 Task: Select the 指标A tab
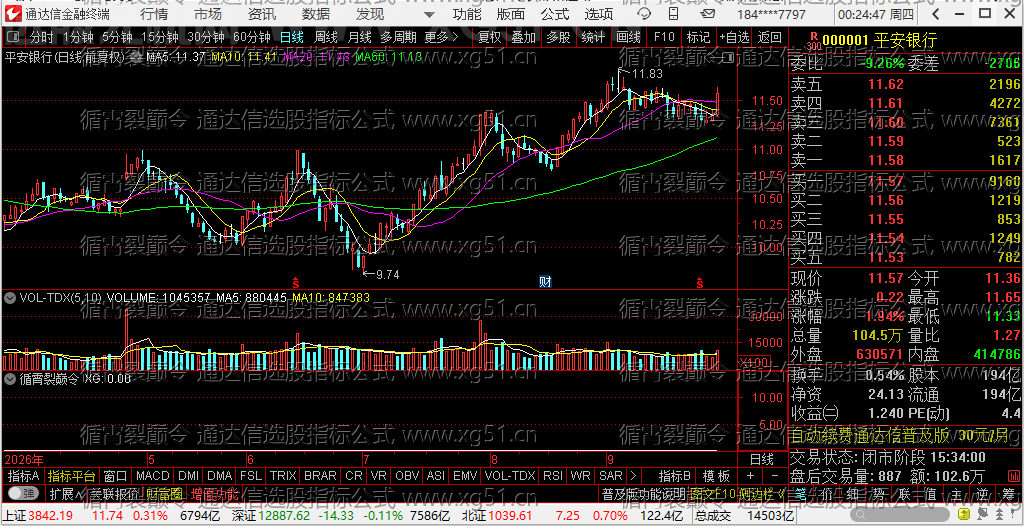click(x=24, y=476)
